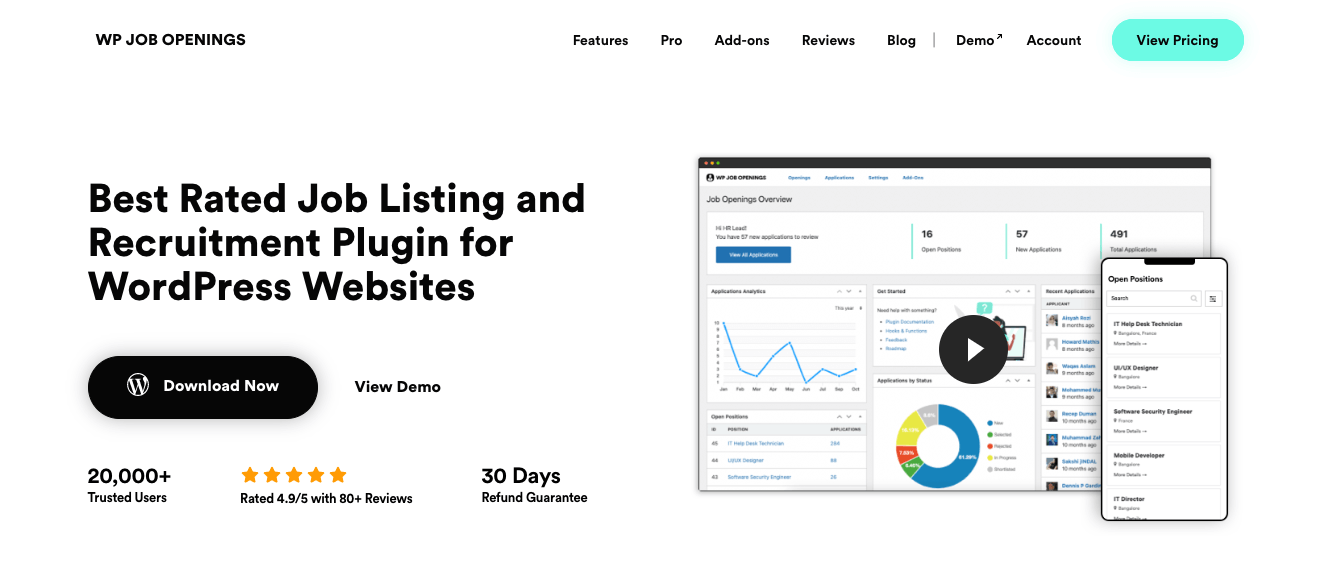Click the "Rated 4.9/5 with 80+ Reviews" text
This screenshot has height=580, width=1320.
click(x=326, y=498)
